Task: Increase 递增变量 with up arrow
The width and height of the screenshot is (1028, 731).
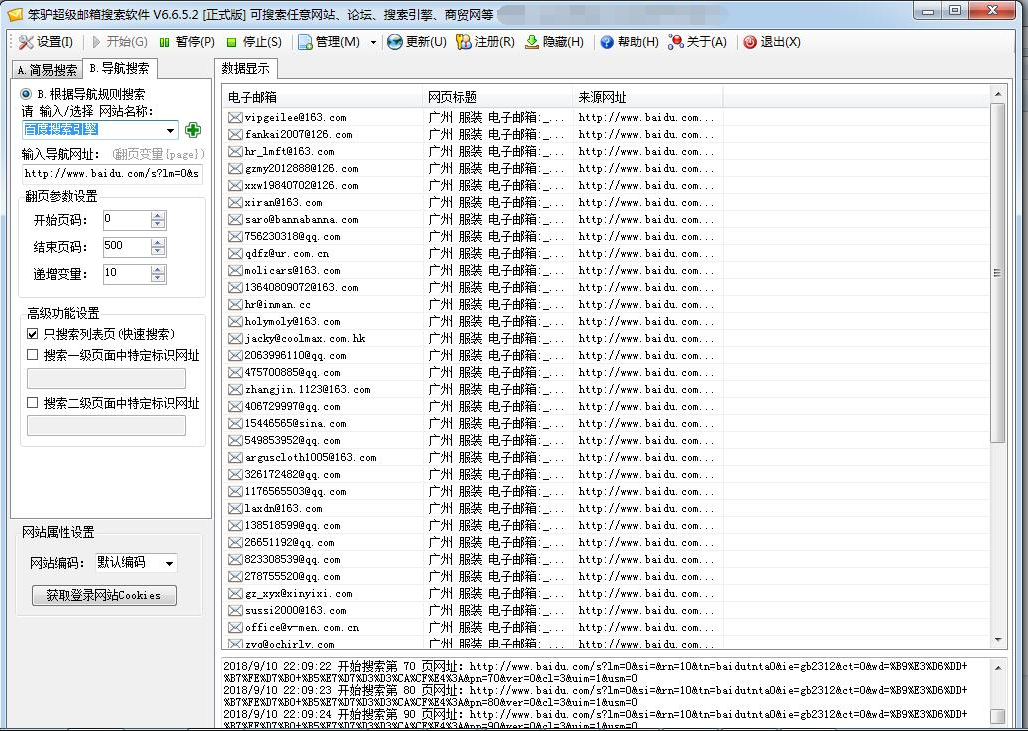Action: [158, 269]
